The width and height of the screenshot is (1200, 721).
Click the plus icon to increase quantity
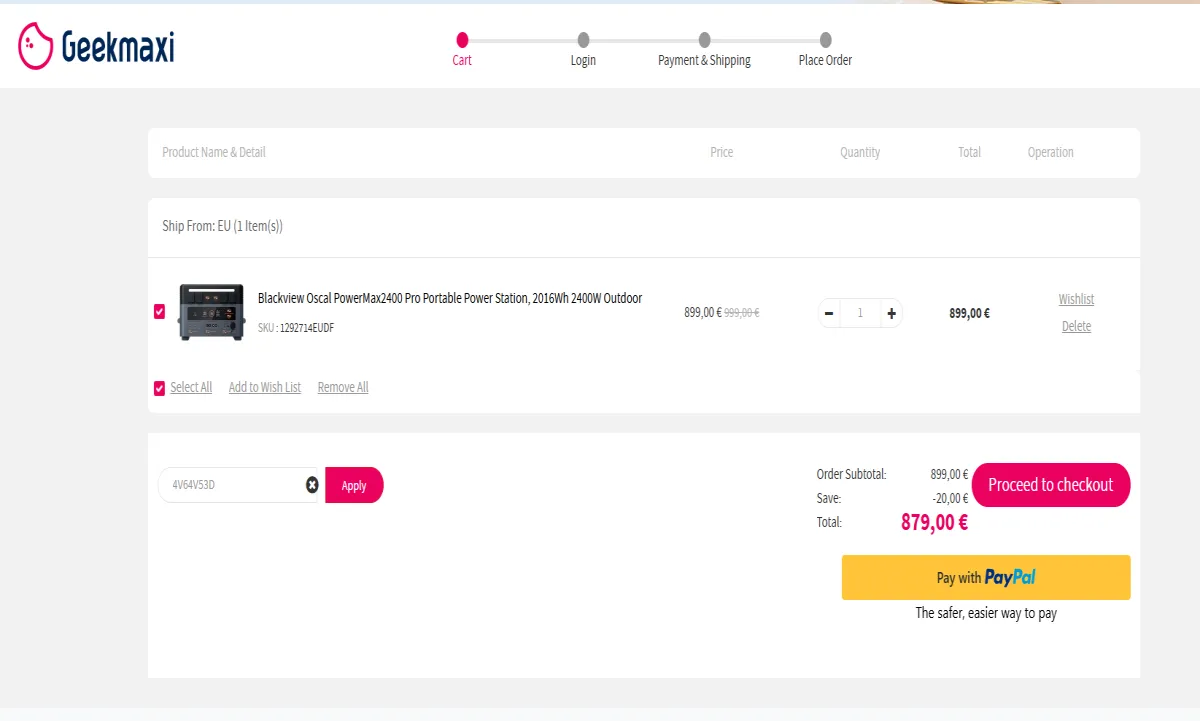(891, 313)
